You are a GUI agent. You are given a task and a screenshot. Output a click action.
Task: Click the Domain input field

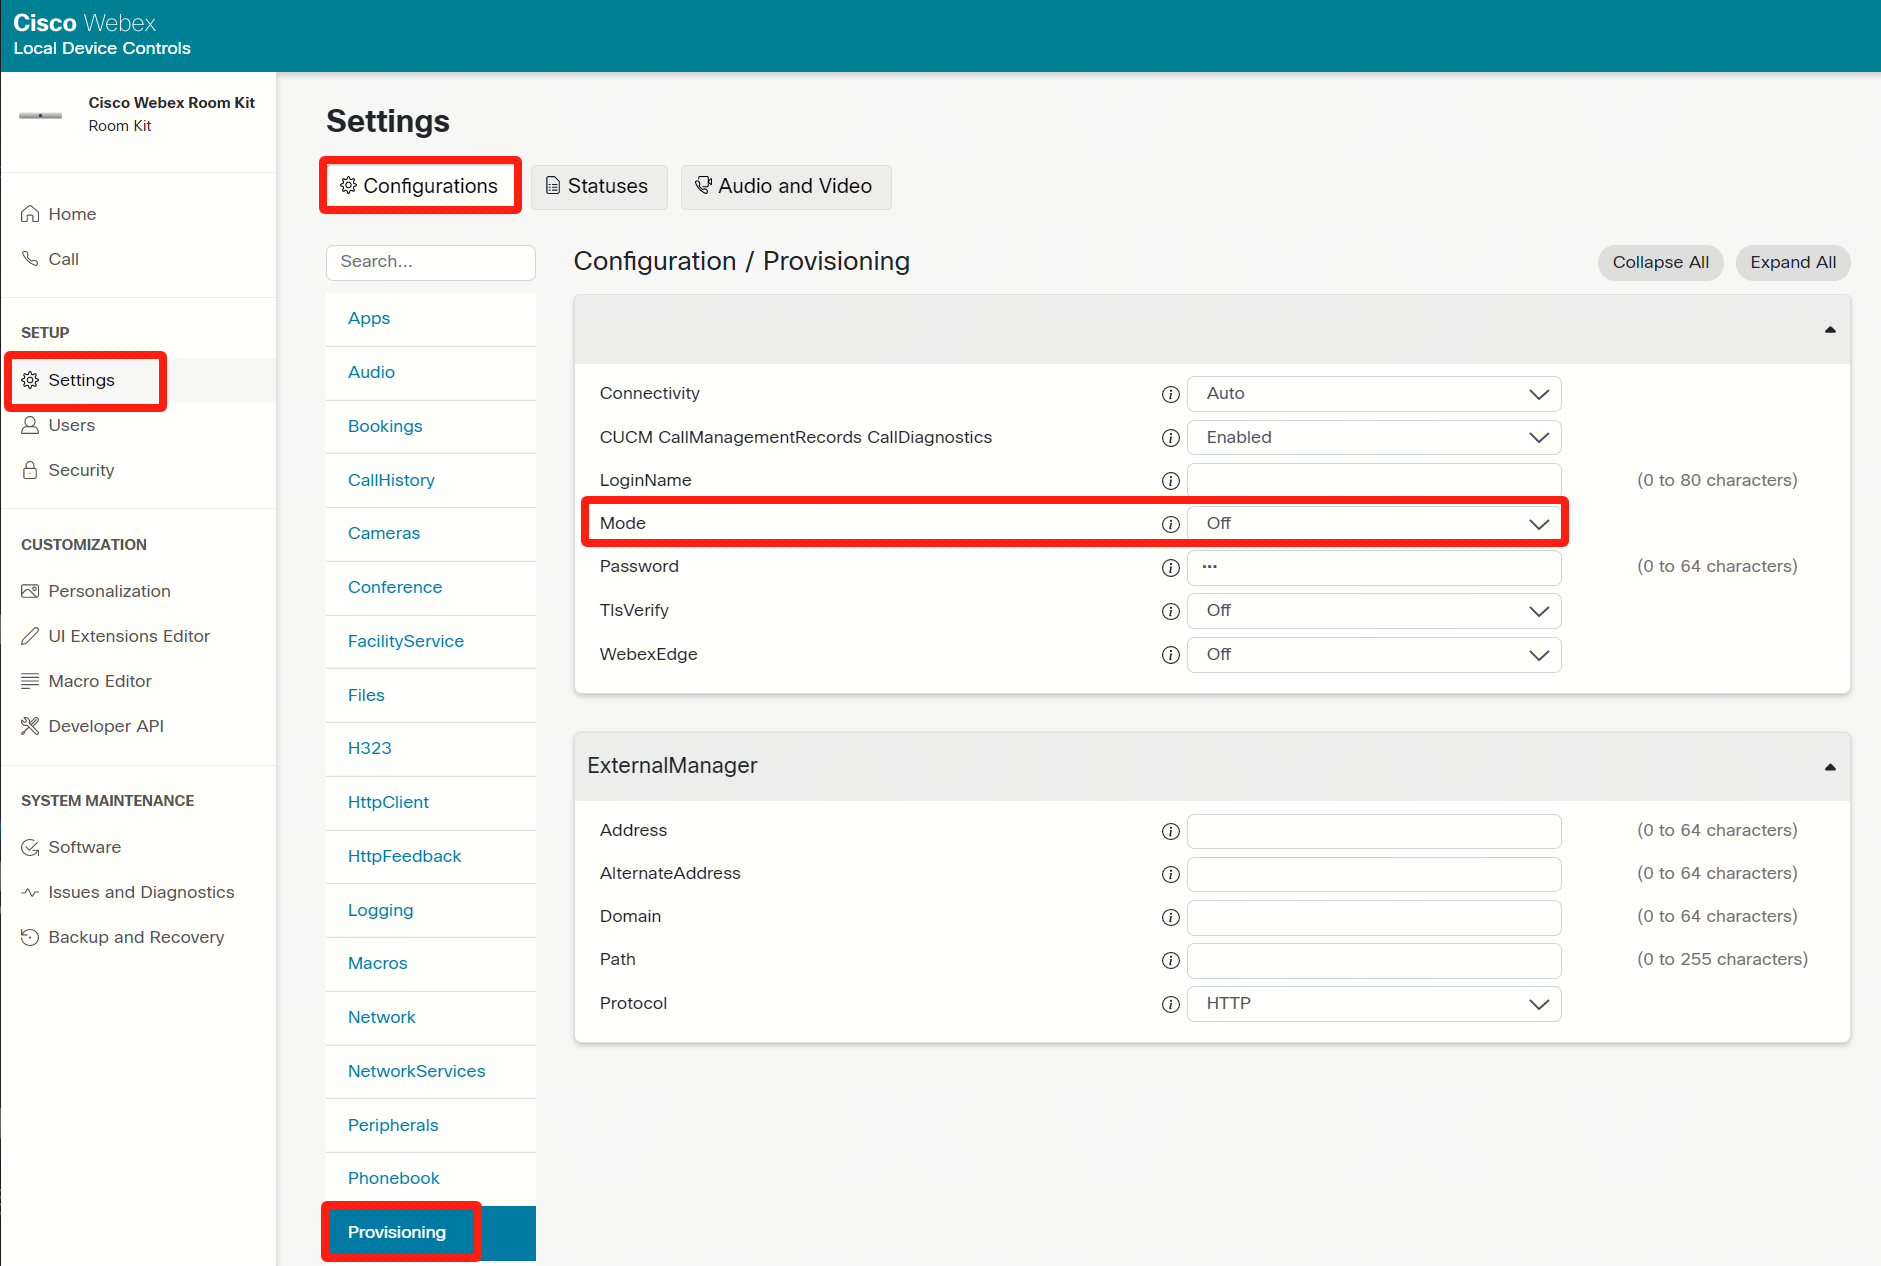1374,917
